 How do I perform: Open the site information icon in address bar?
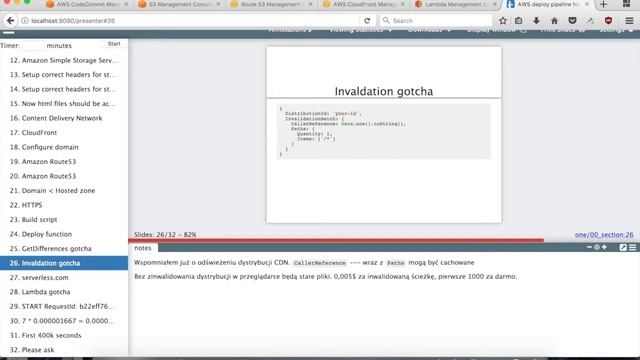[25, 20]
